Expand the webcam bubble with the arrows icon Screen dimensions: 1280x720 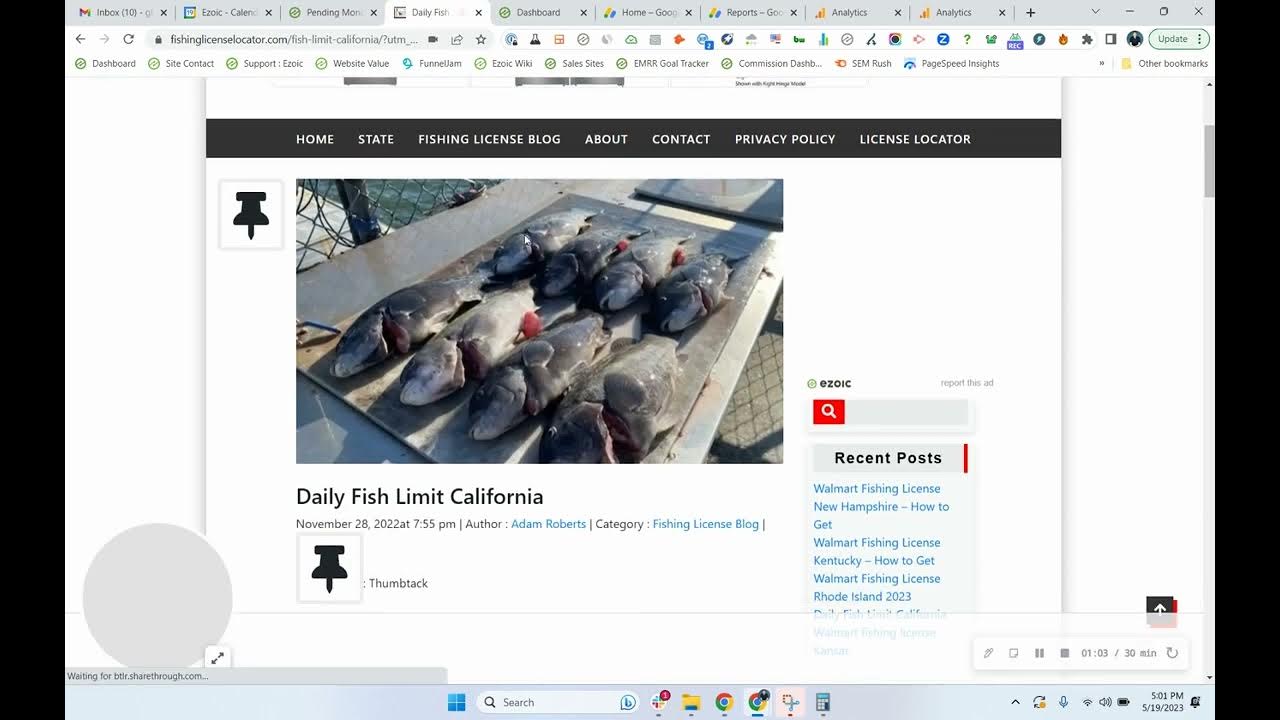click(x=217, y=657)
